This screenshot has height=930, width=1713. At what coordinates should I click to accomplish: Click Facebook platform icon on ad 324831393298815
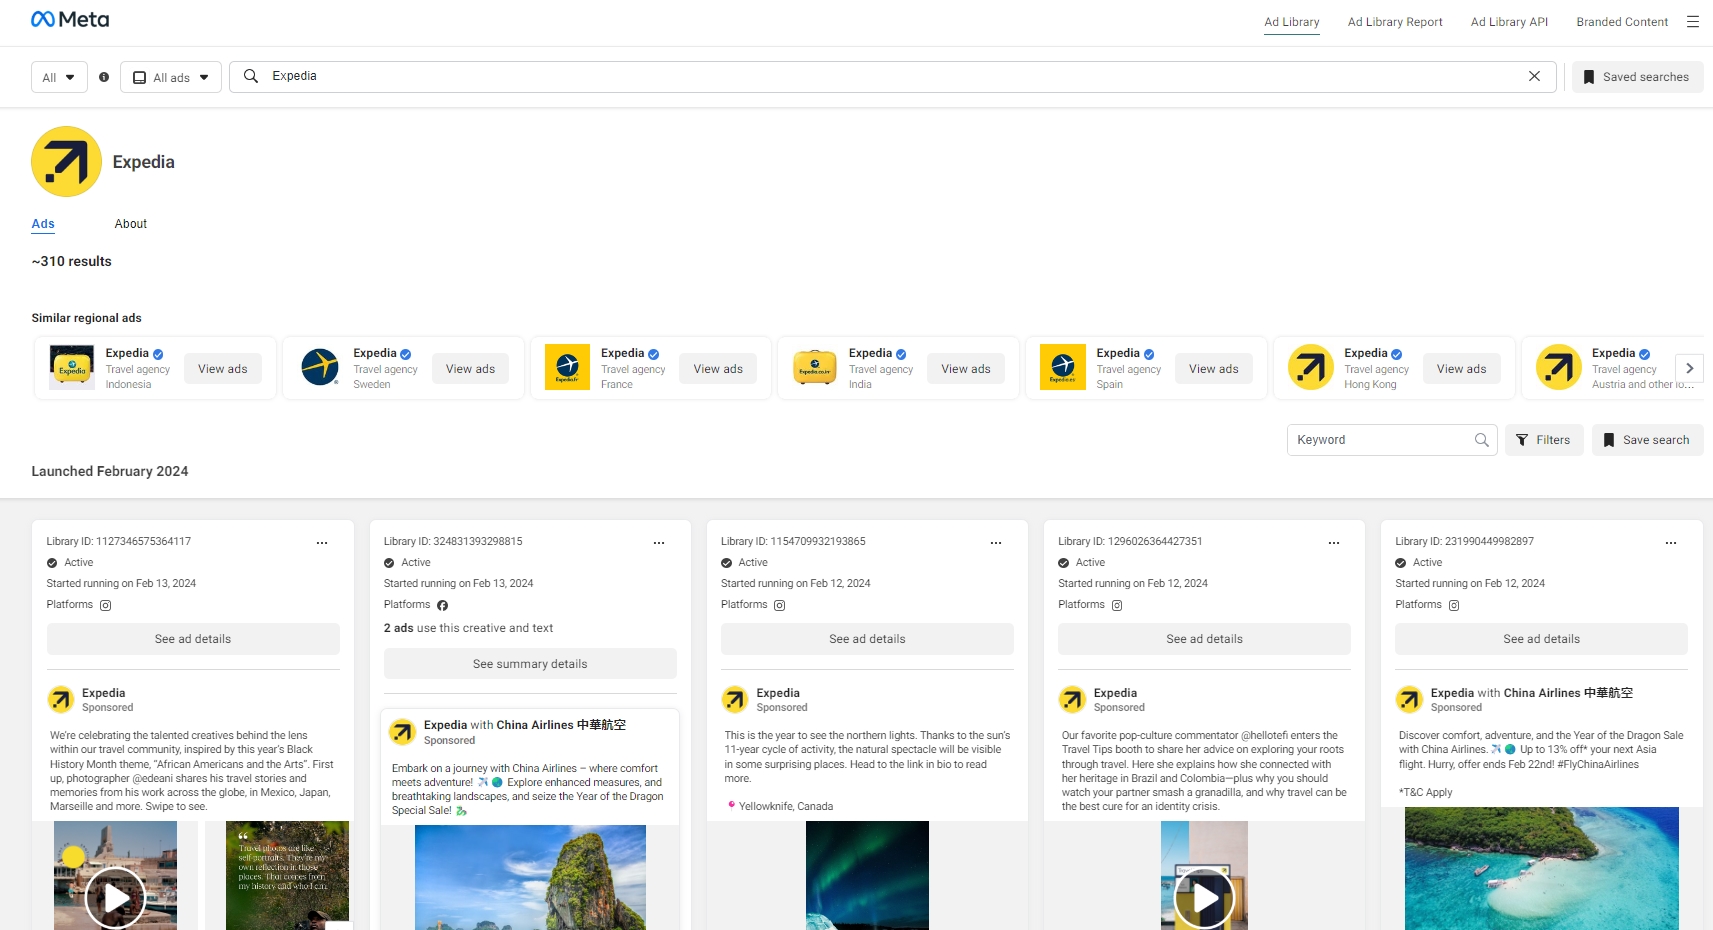tap(443, 605)
